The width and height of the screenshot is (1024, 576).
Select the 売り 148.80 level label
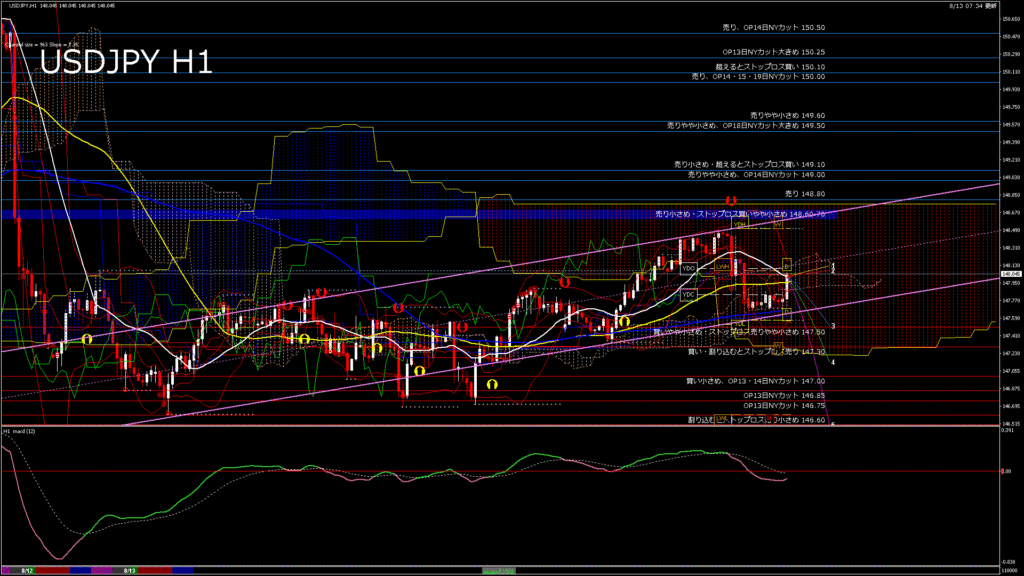(x=805, y=193)
